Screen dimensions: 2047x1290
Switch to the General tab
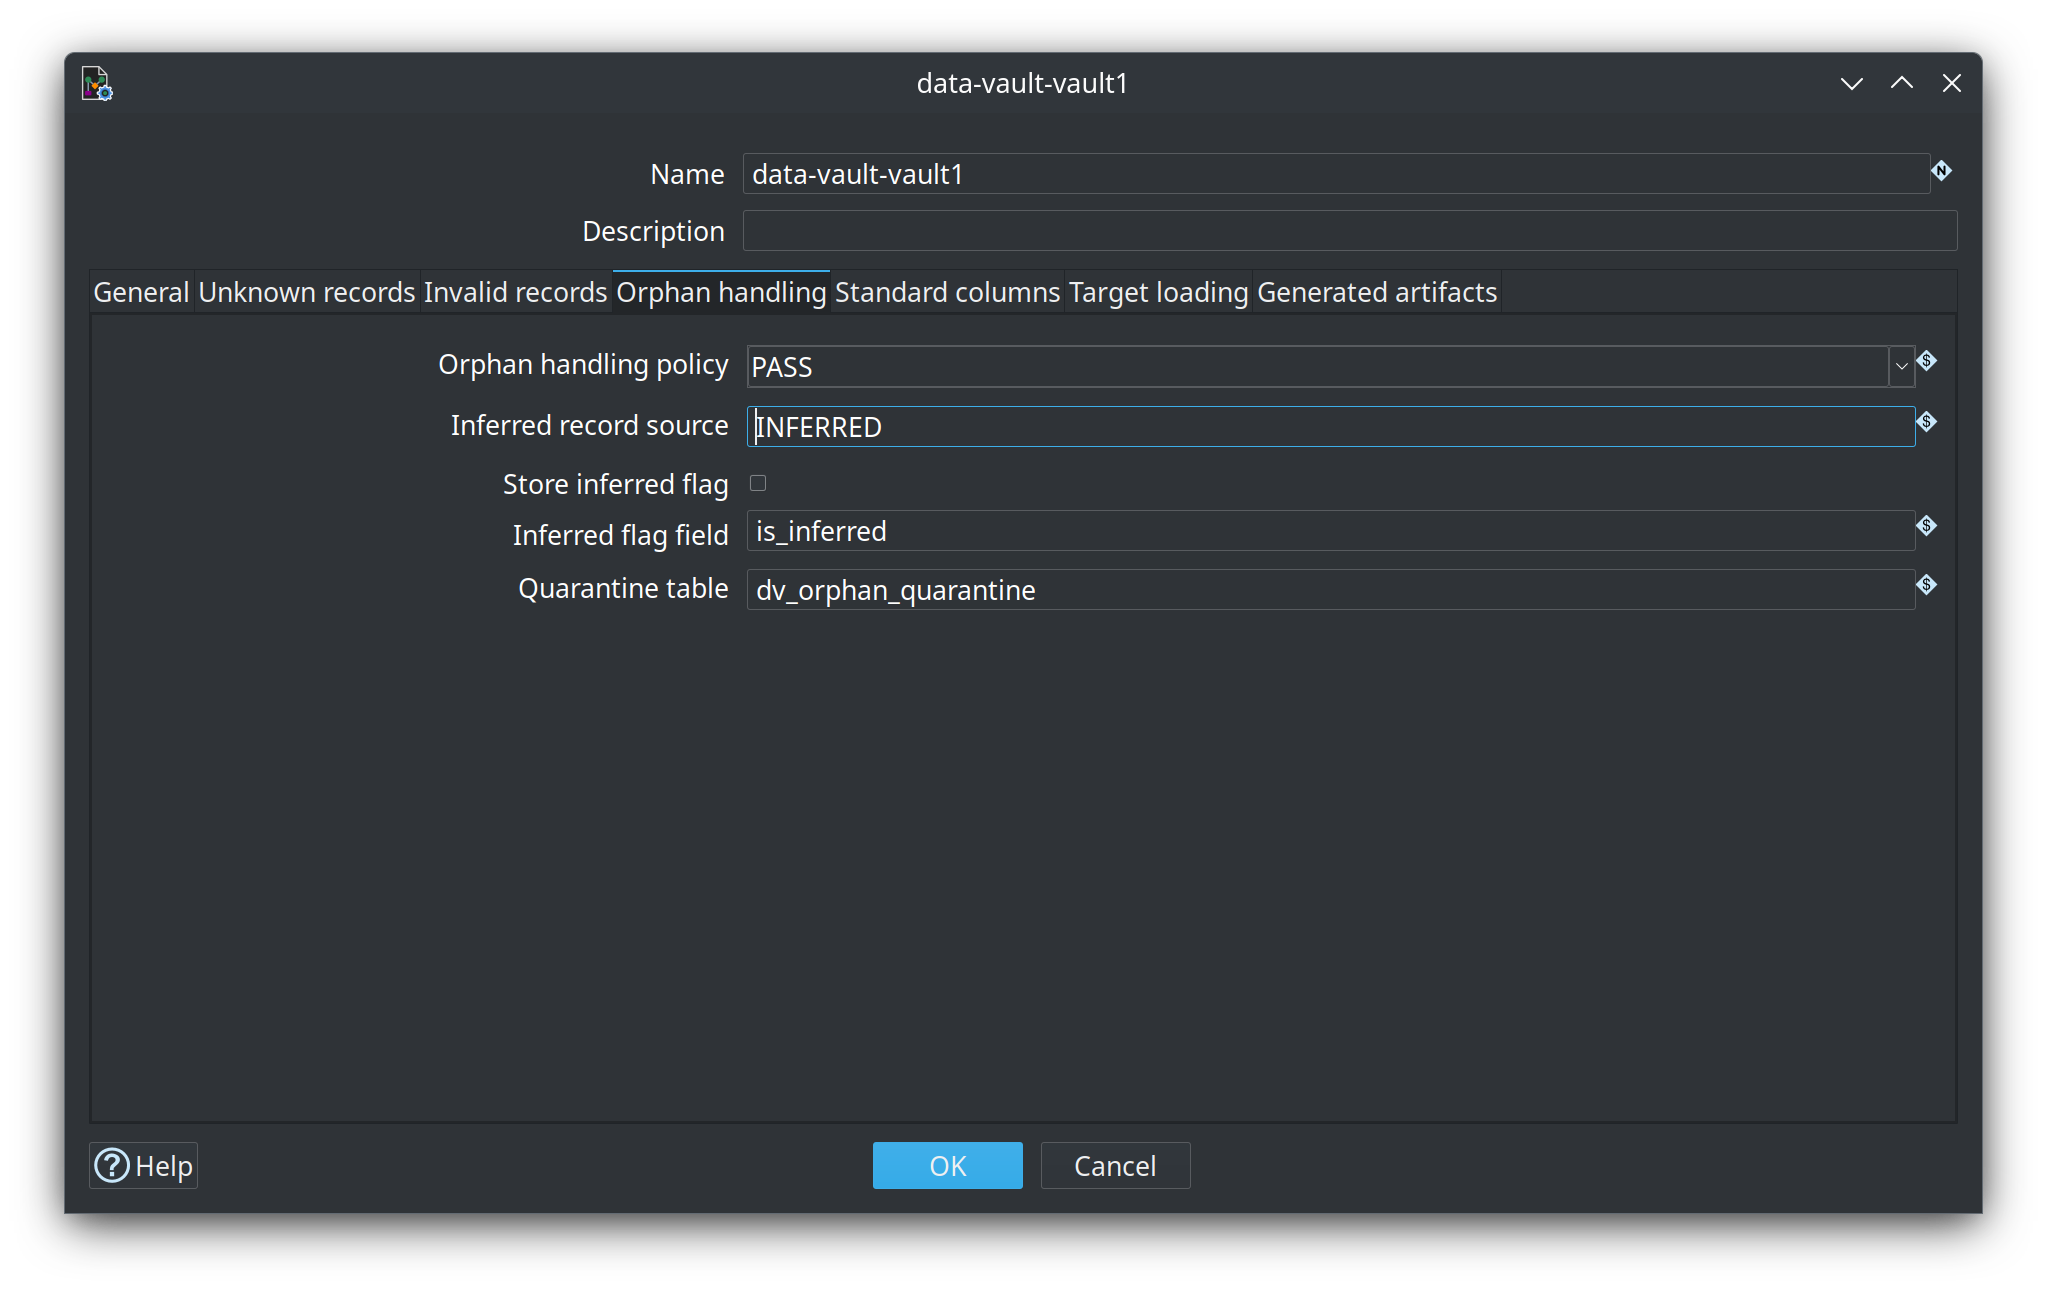141,292
